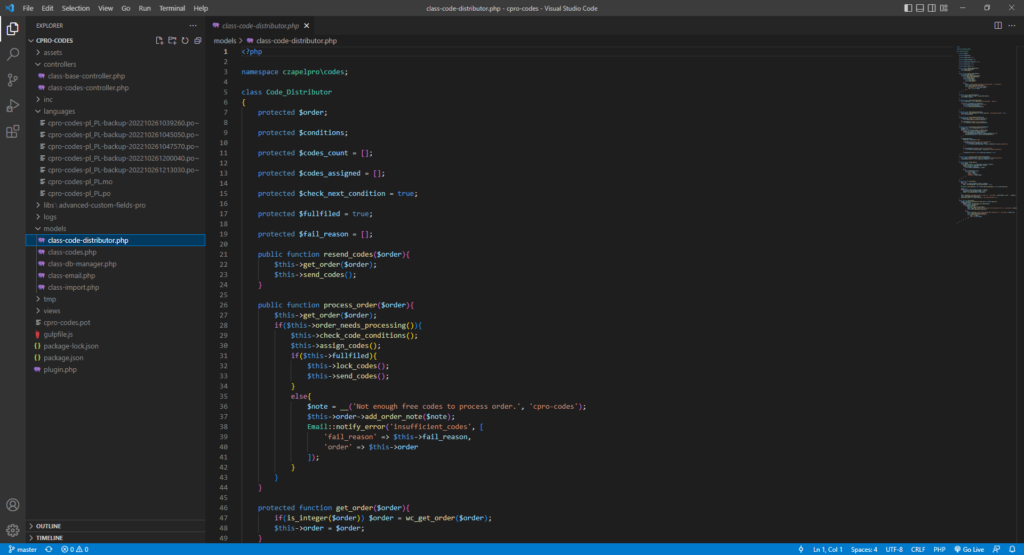The height and width of the screenshot is (555, 1024).
Task: Change language mode via PHP indicator
Action: click(939, 549)
